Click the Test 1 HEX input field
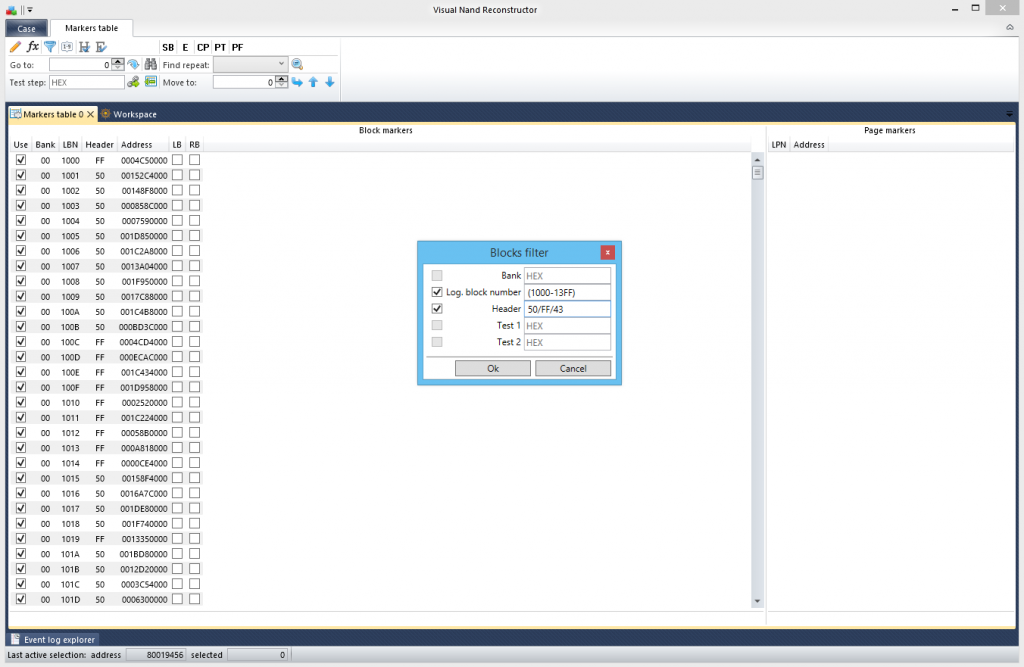 coord(567,325)
